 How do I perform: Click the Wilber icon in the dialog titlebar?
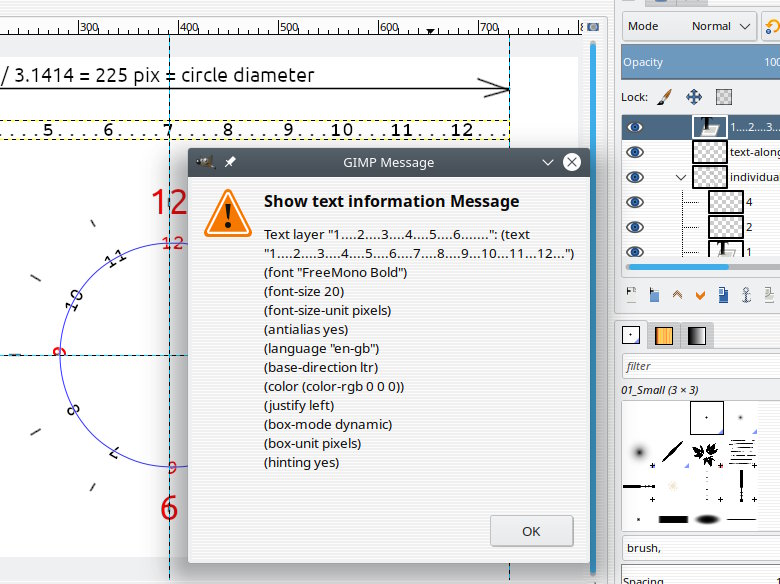pyautogui.click(x=205, y=162)
